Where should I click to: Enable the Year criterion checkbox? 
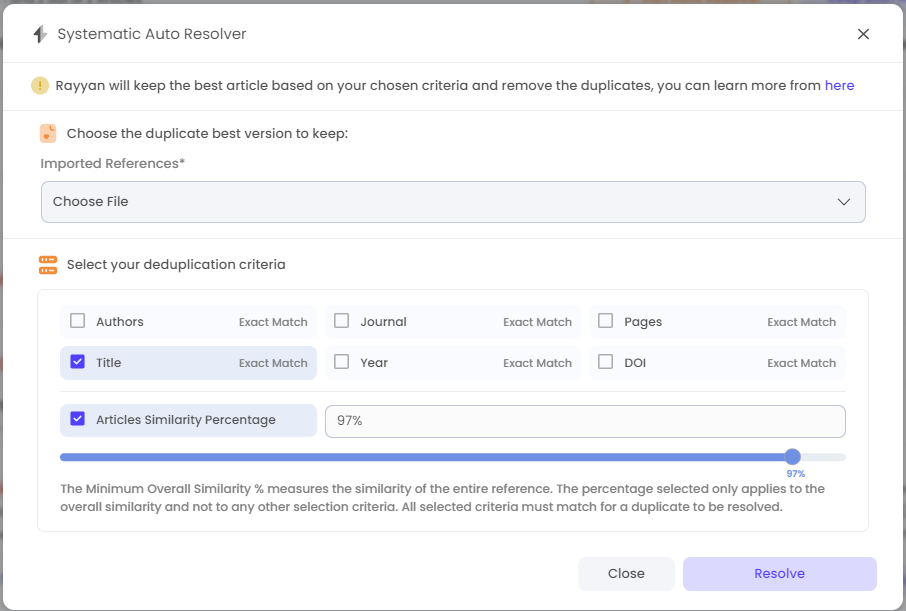pos(341,362)
